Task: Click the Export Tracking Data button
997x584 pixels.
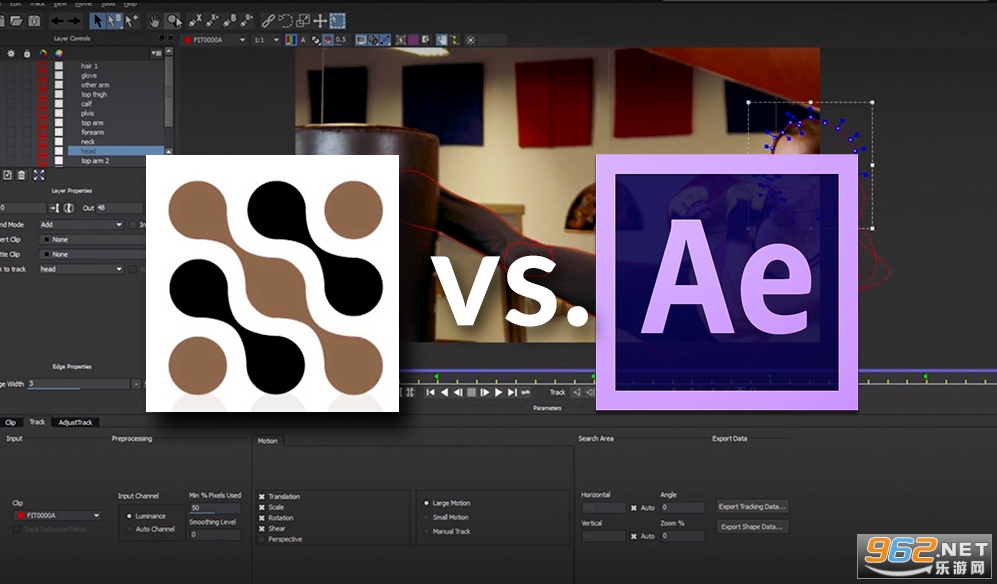Action: (752, 507)
